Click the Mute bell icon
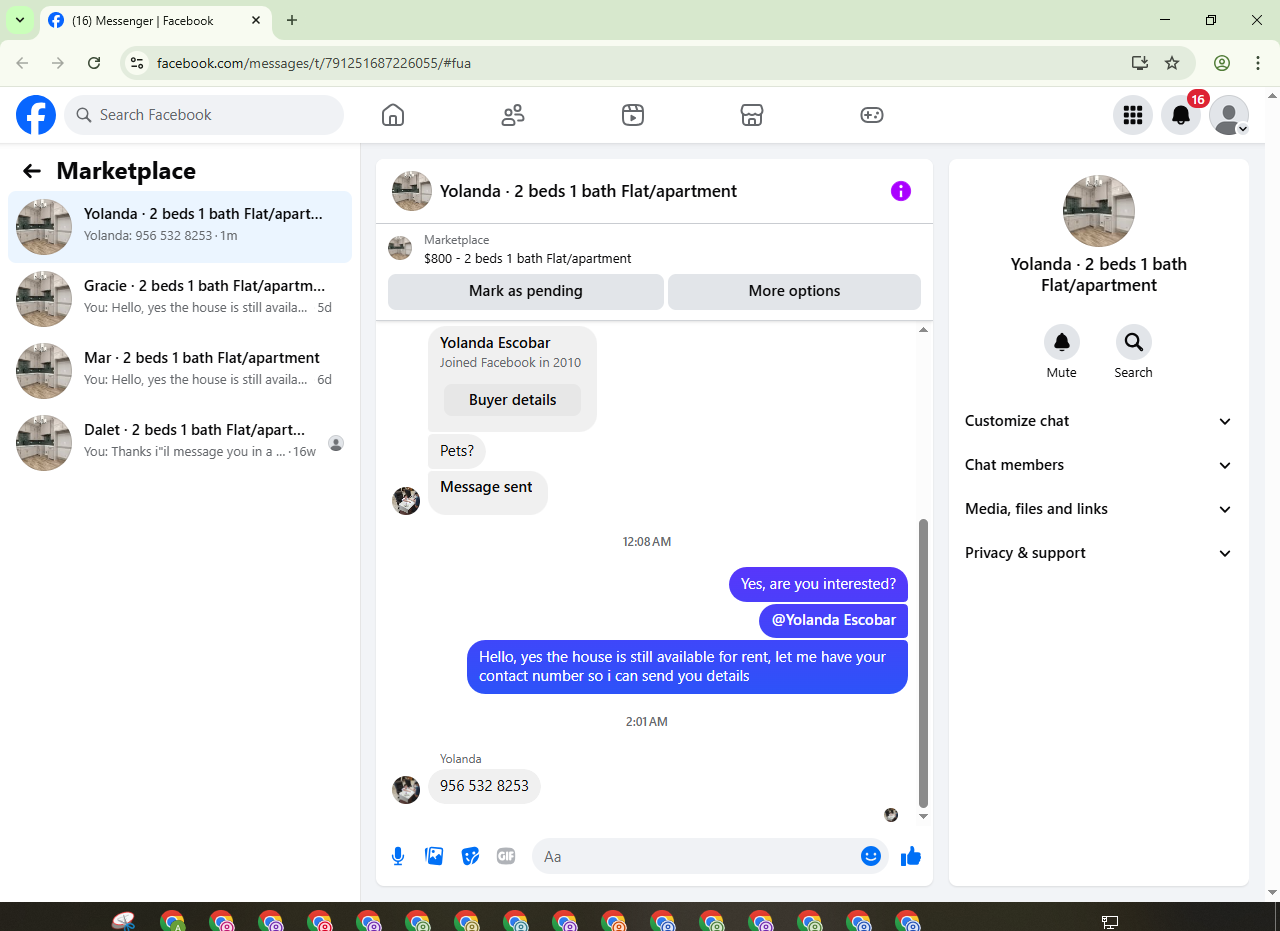 point(1062,342)
